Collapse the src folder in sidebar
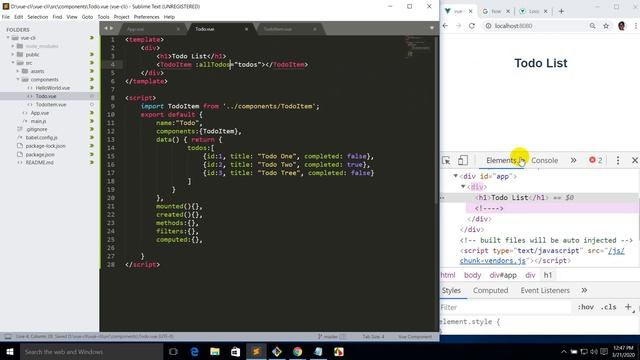 click(13, 63)
